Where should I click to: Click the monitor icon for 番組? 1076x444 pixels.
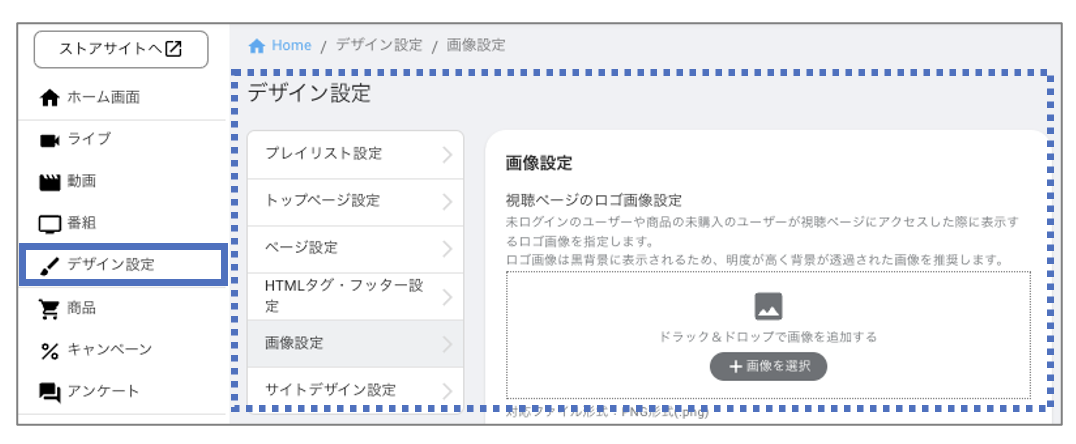coord(50,224)
